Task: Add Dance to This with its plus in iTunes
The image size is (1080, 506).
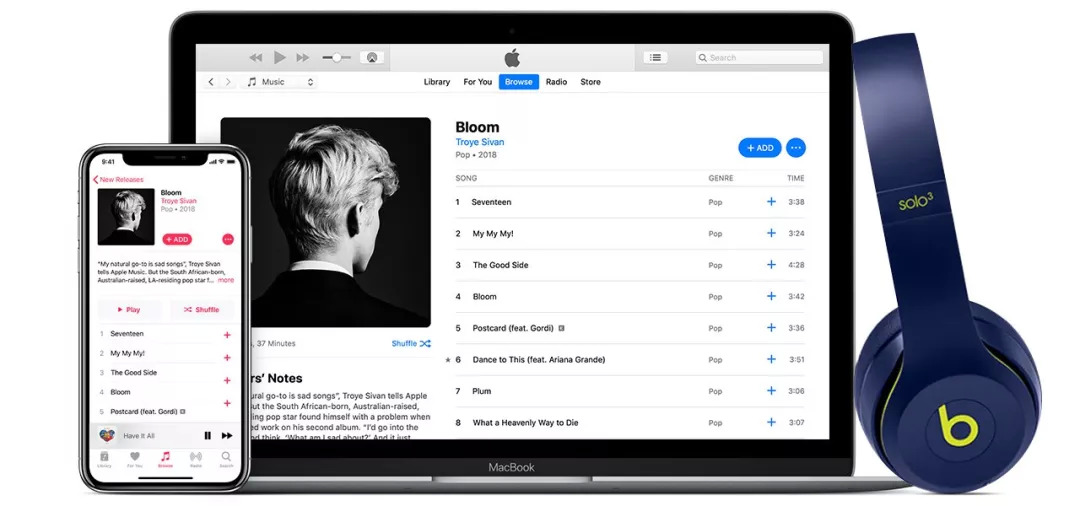Action: pyautogui.click(x=771, y=359)
